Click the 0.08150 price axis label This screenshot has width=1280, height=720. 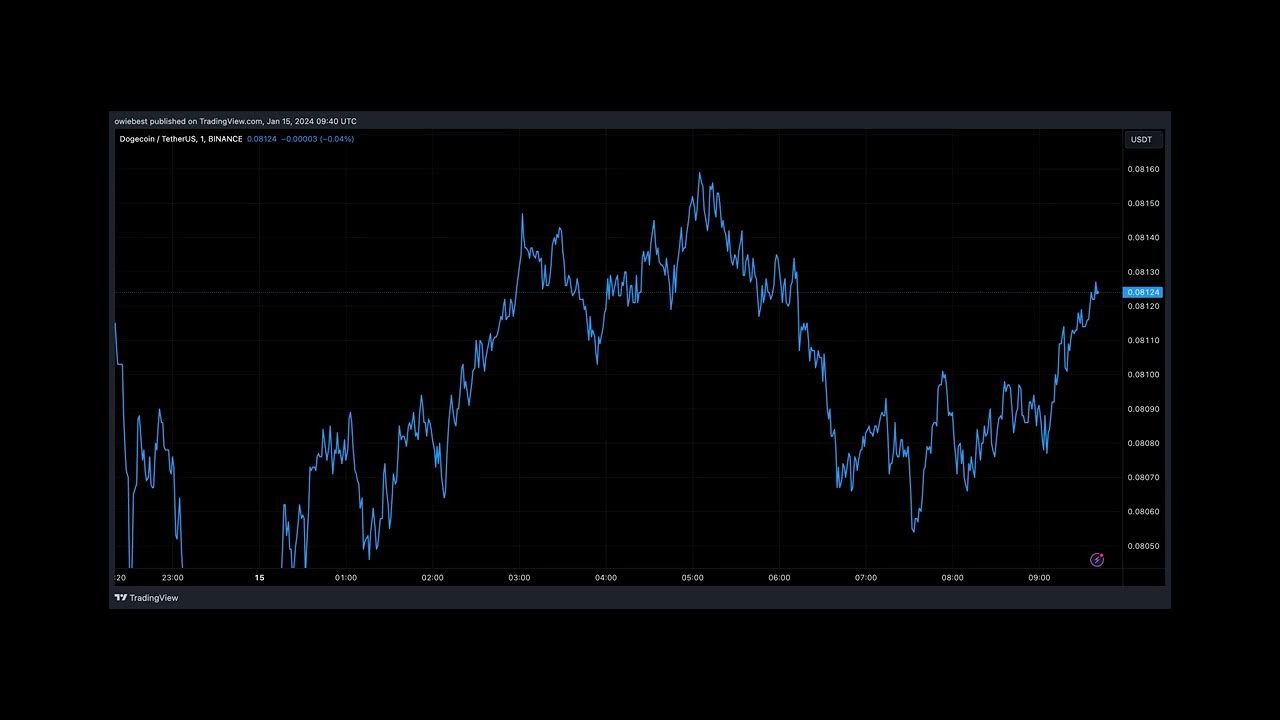(1143, 204)
